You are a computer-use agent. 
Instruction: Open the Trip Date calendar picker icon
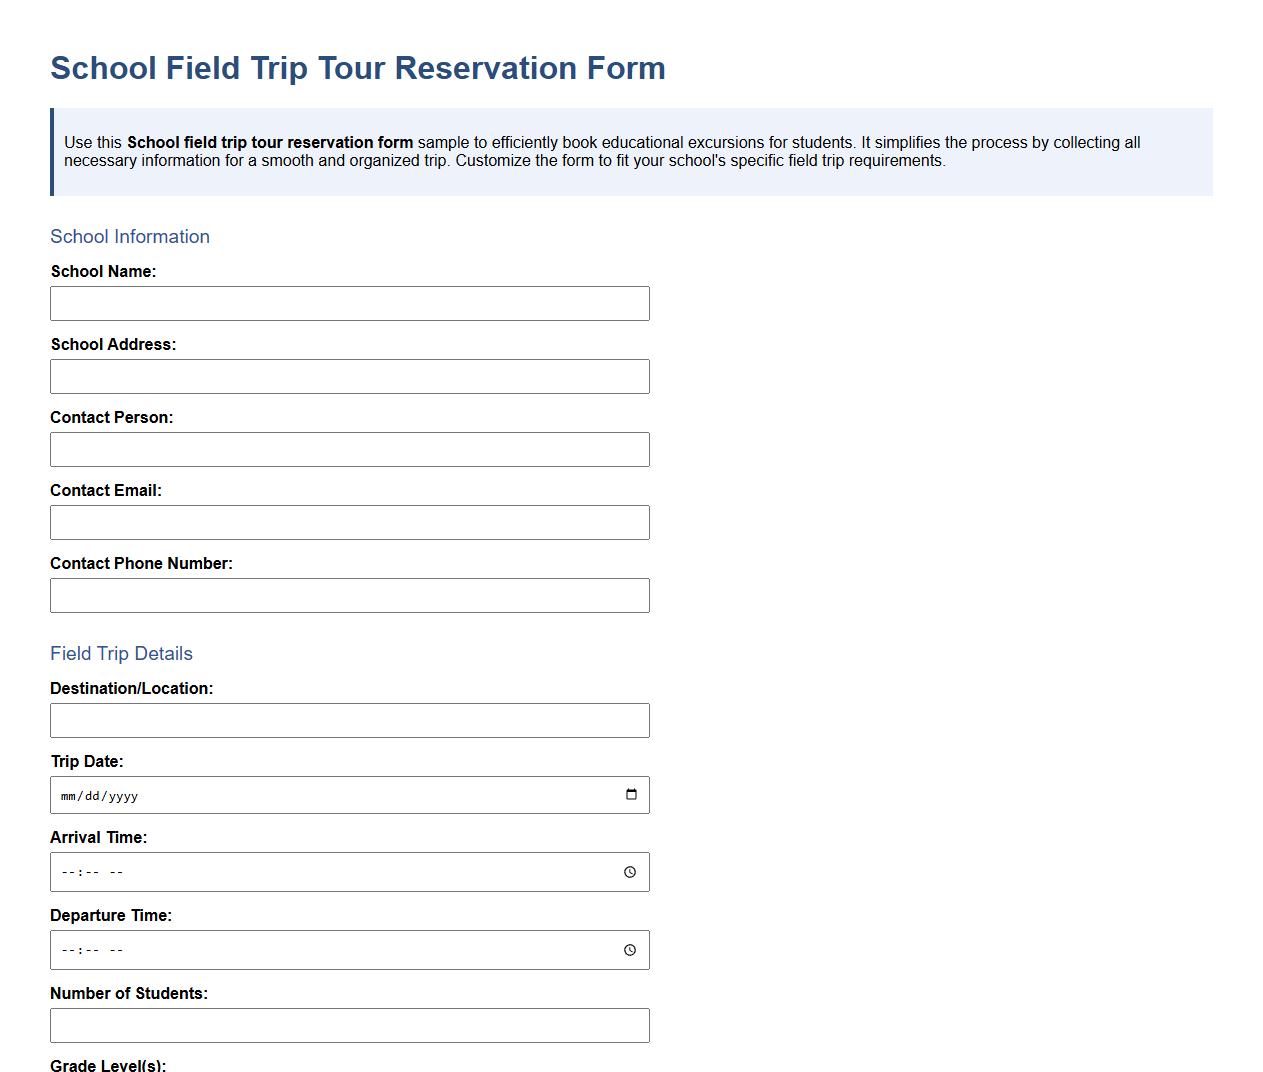[x=630, y=794]
